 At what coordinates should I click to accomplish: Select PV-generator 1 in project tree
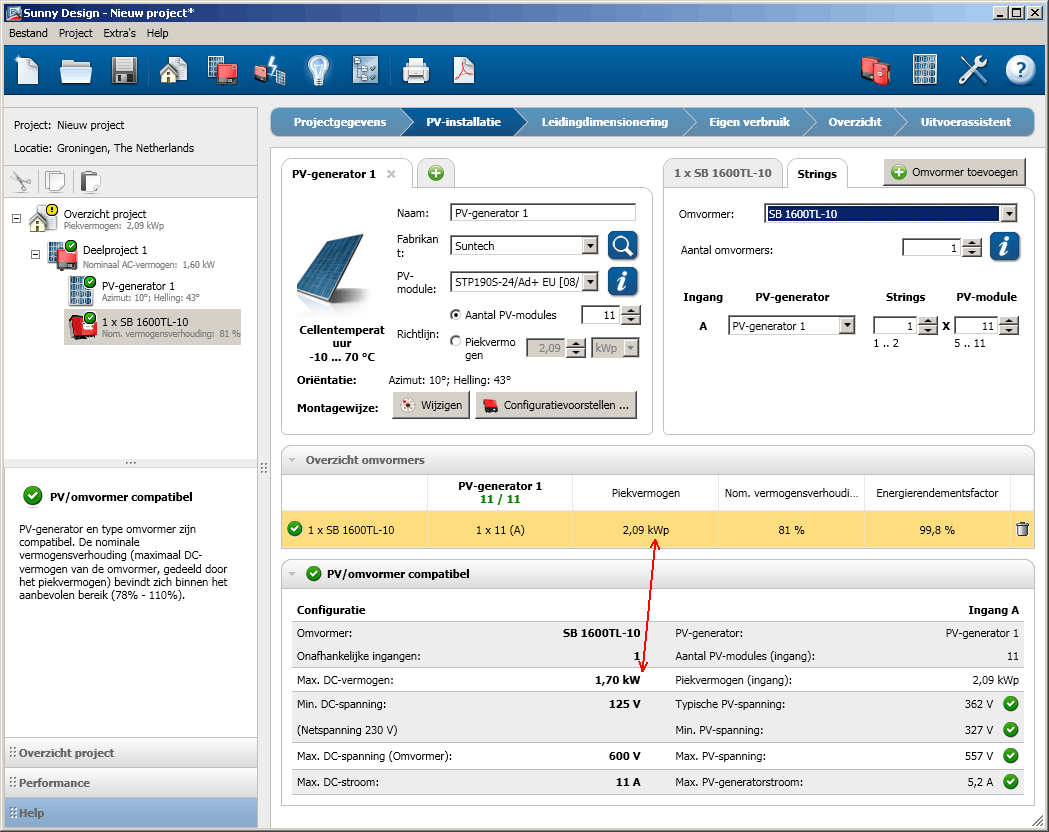[137, 291]
